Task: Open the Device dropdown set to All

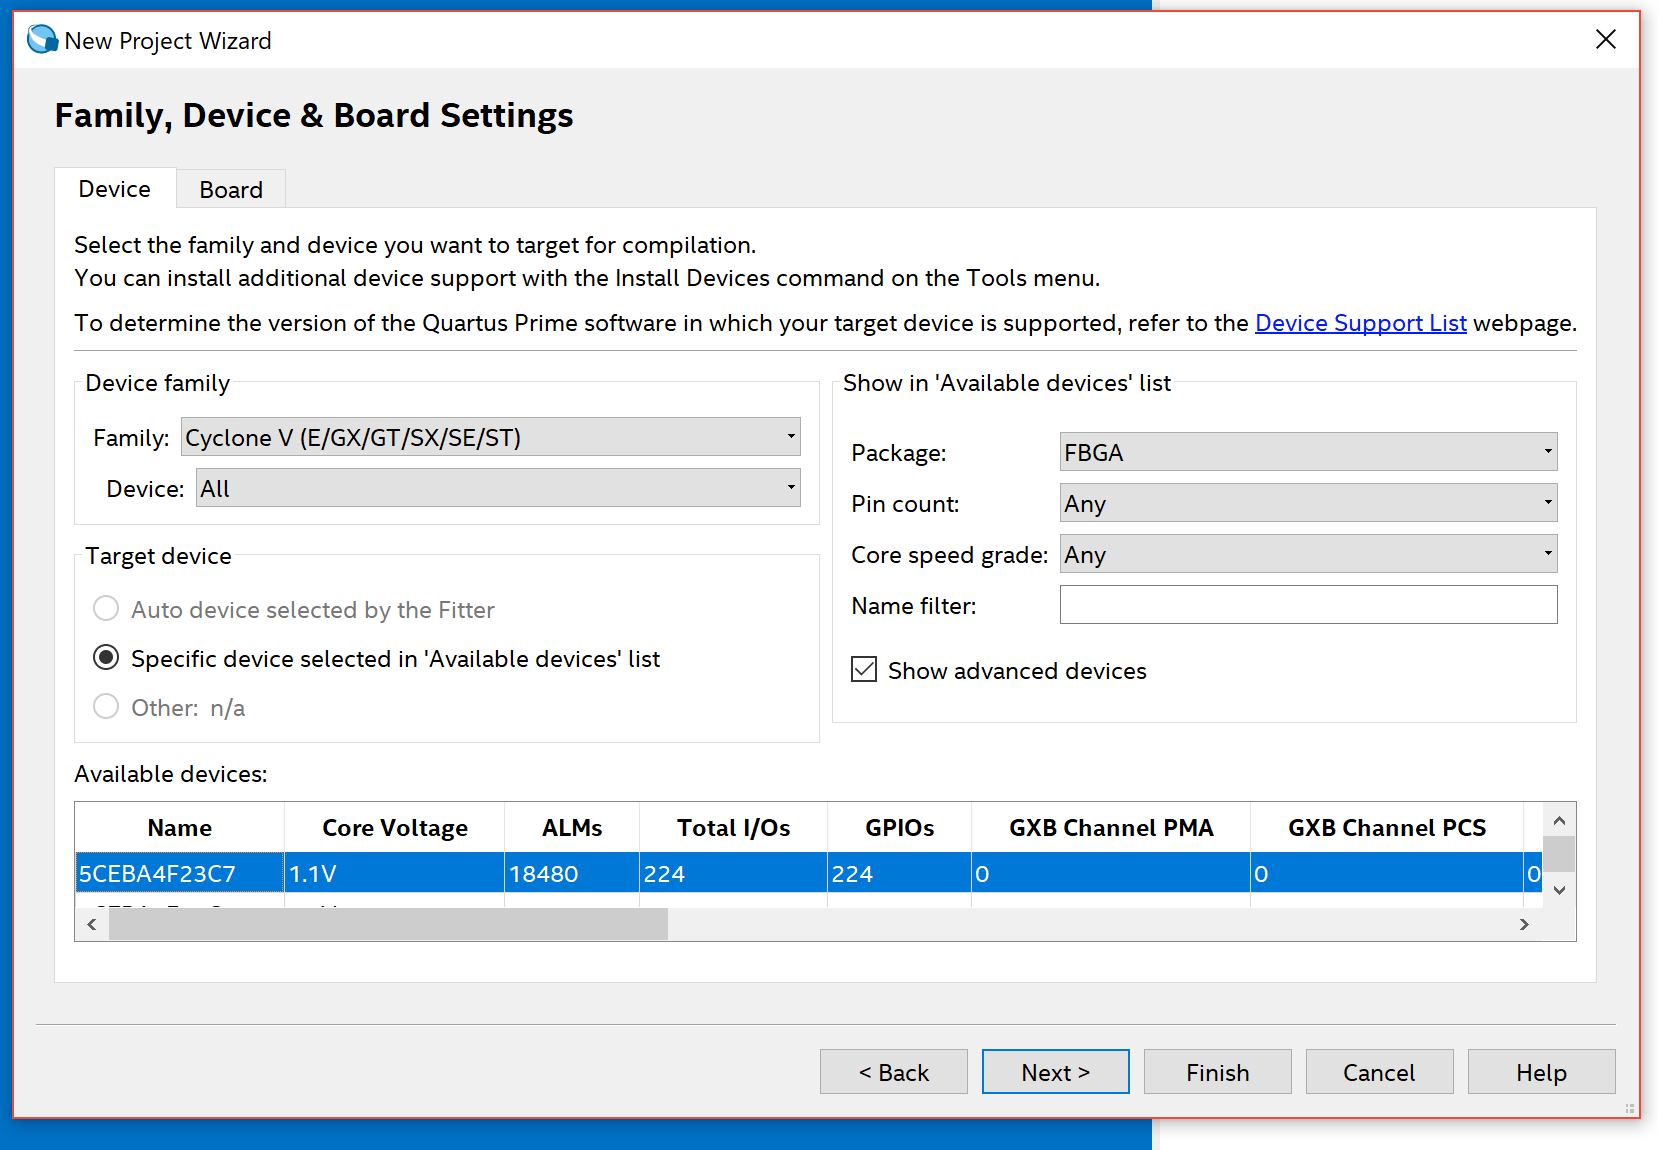Action: pyautogui.click(x=498, y=488)
